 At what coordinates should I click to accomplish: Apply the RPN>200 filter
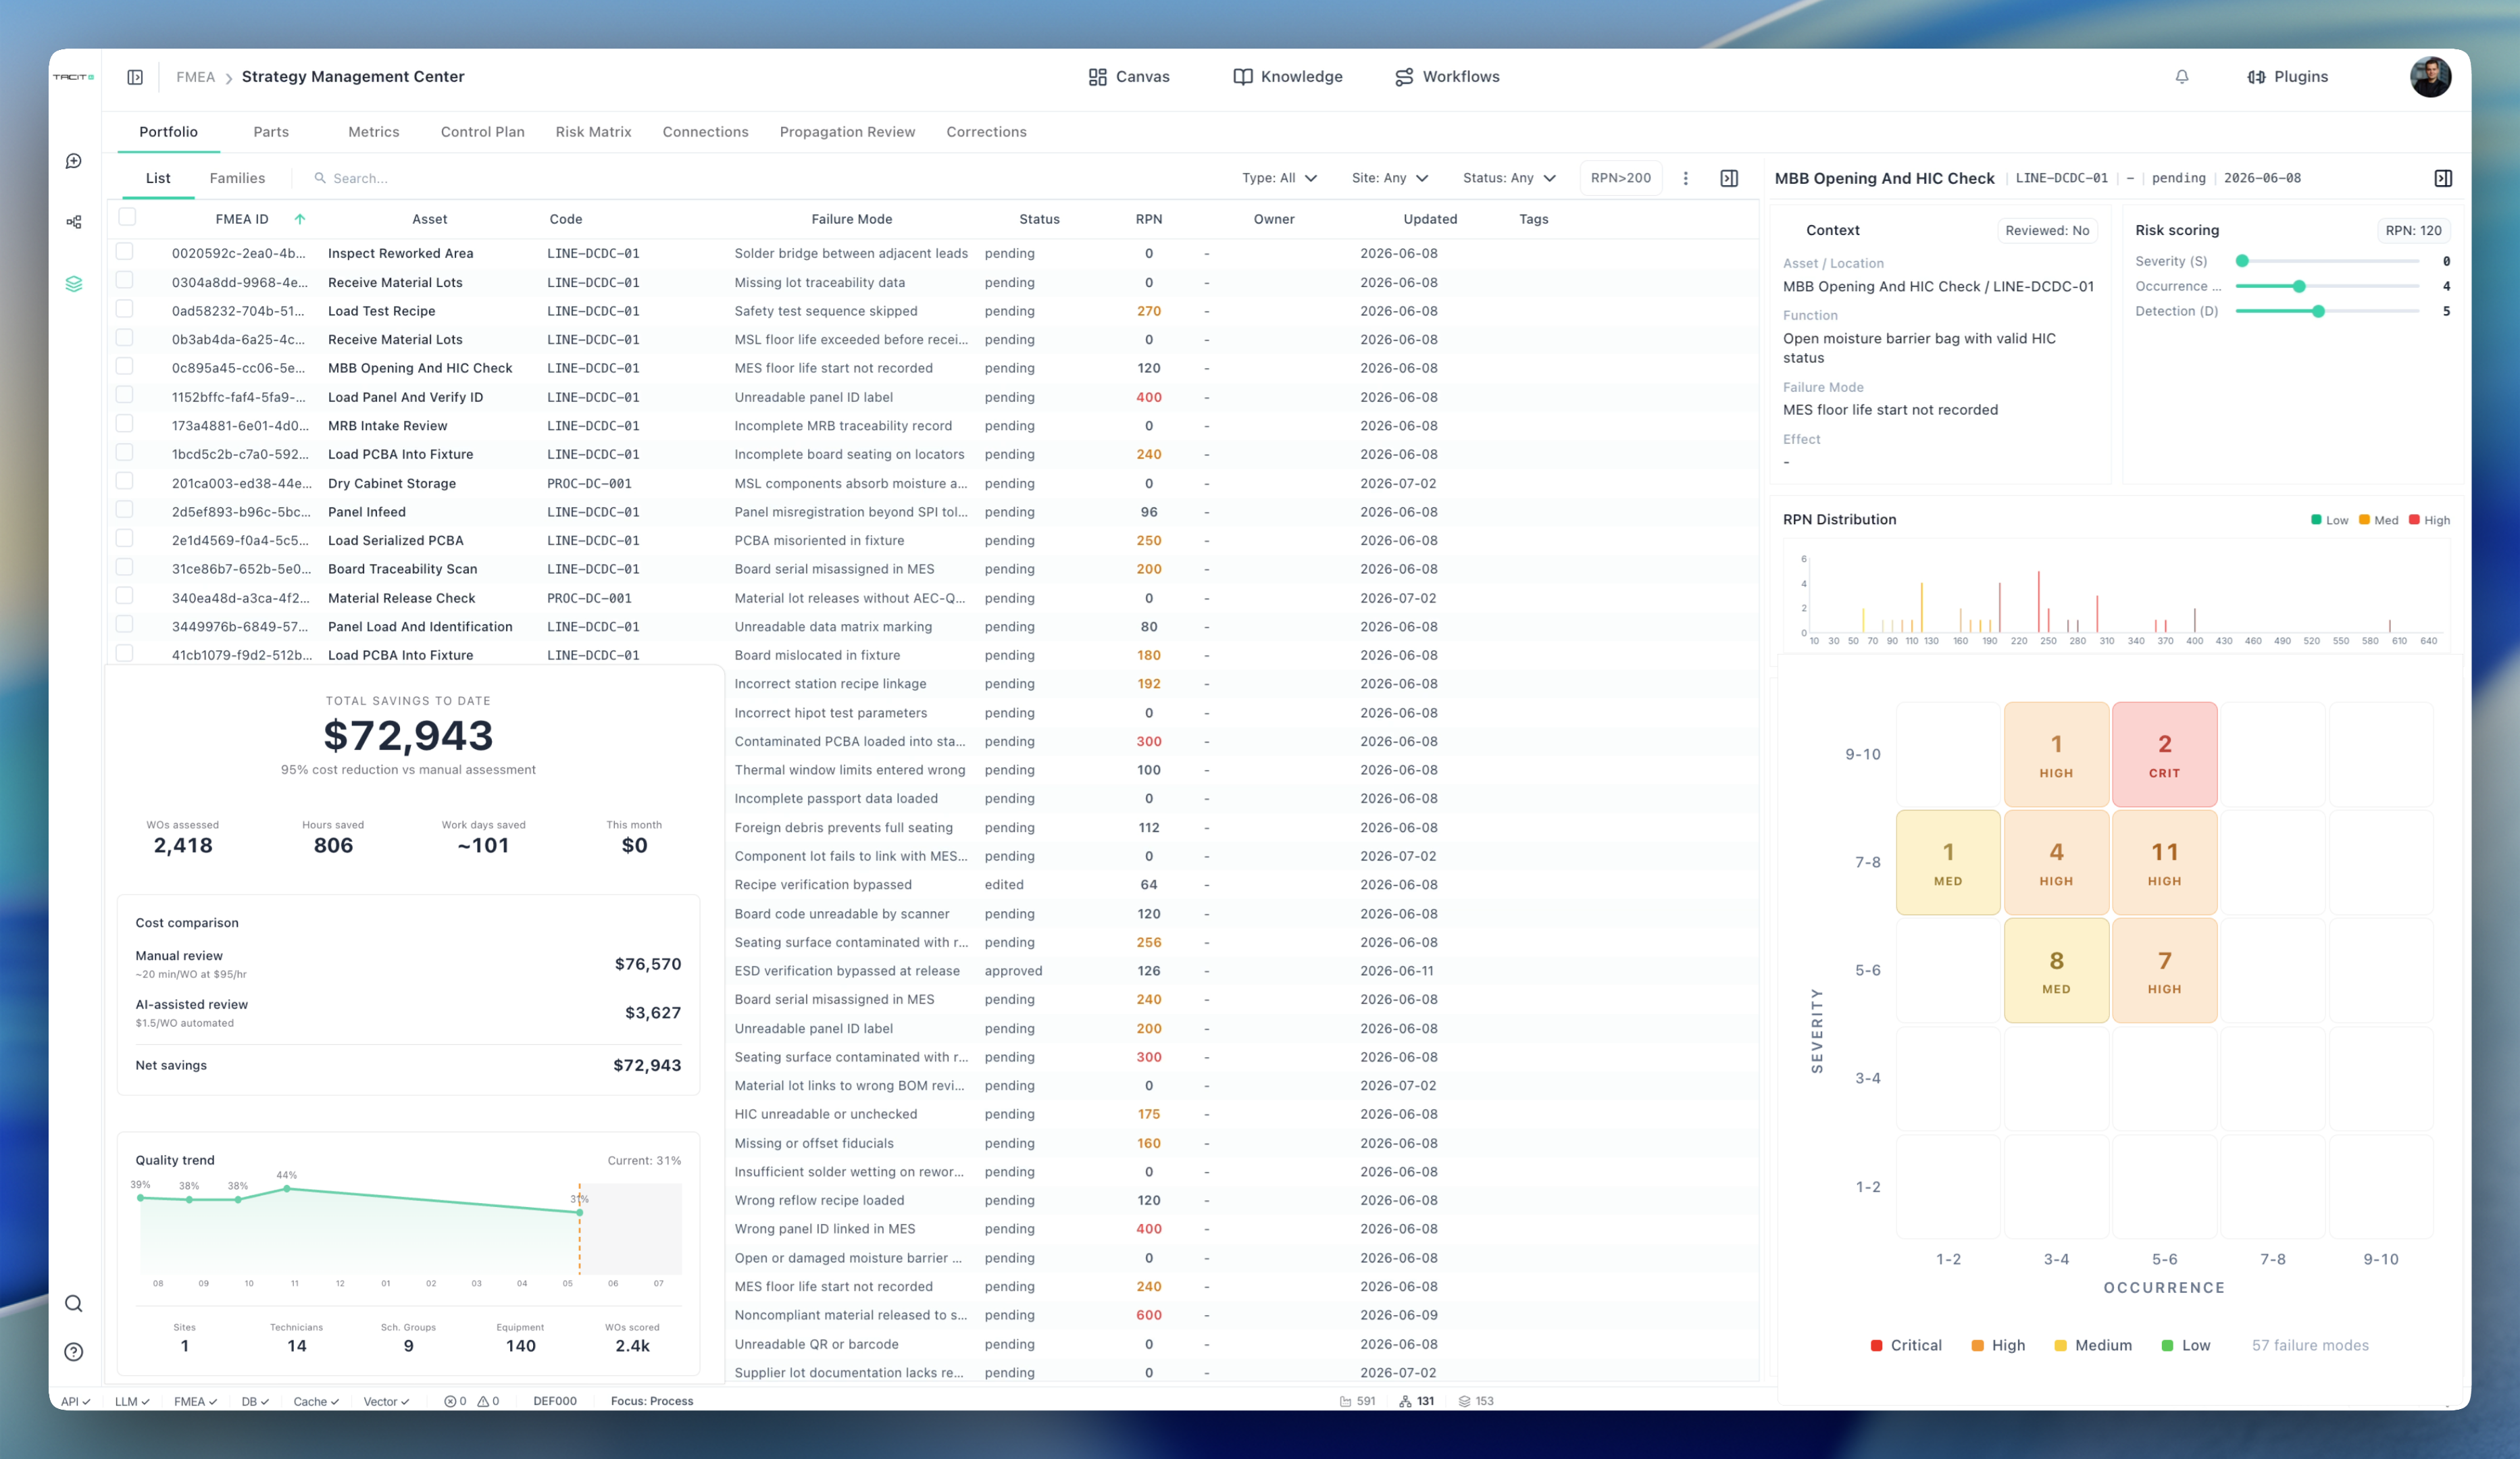point(1621,178)
